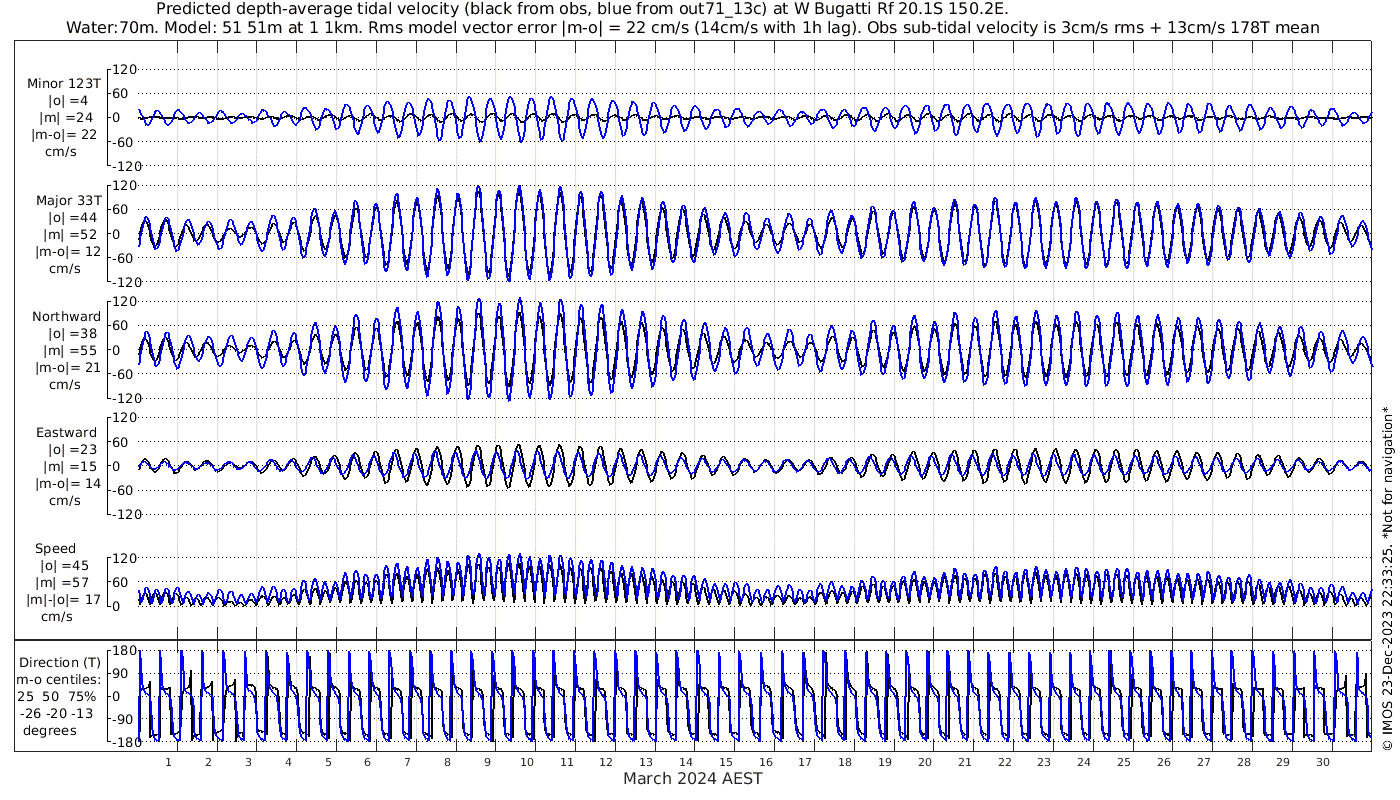Select the 'Minor 123T' panel label
Image resolution: width=1400 pixels, height=800 pixels.
click(64, 84)
